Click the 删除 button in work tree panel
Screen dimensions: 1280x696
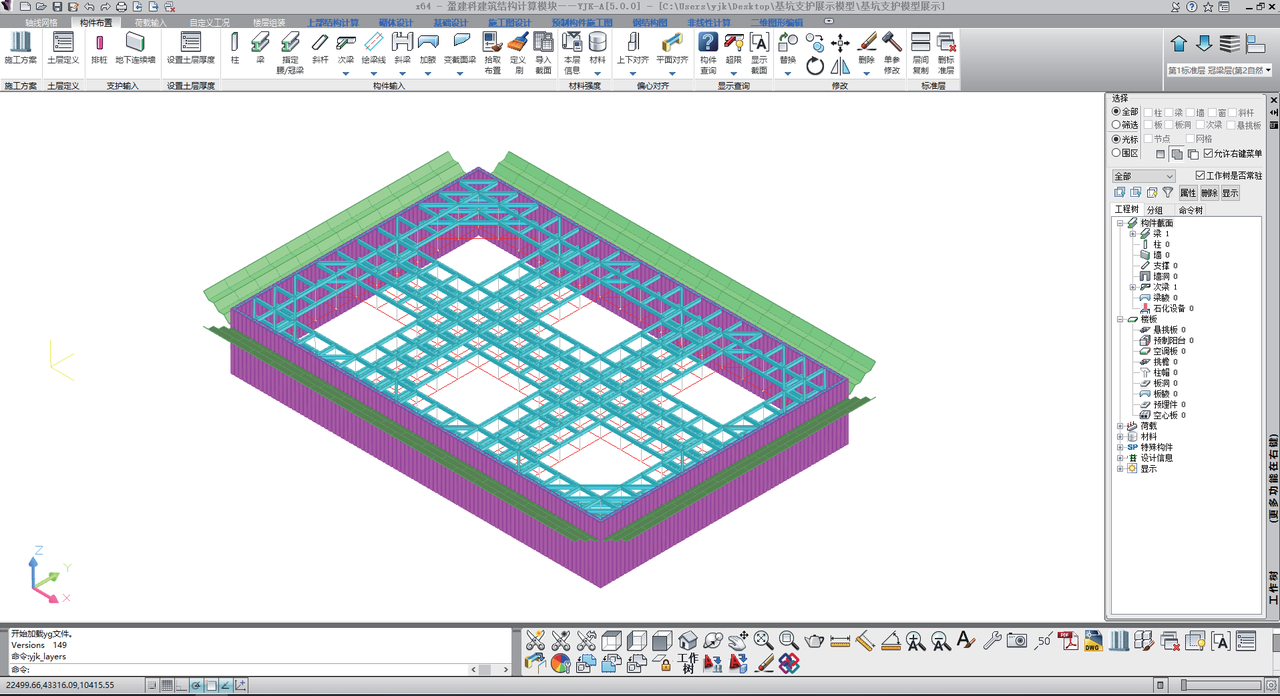coord(1209,193)
